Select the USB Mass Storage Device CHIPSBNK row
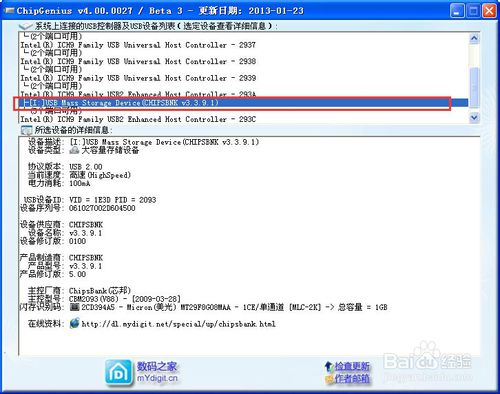 click(243, 103)
